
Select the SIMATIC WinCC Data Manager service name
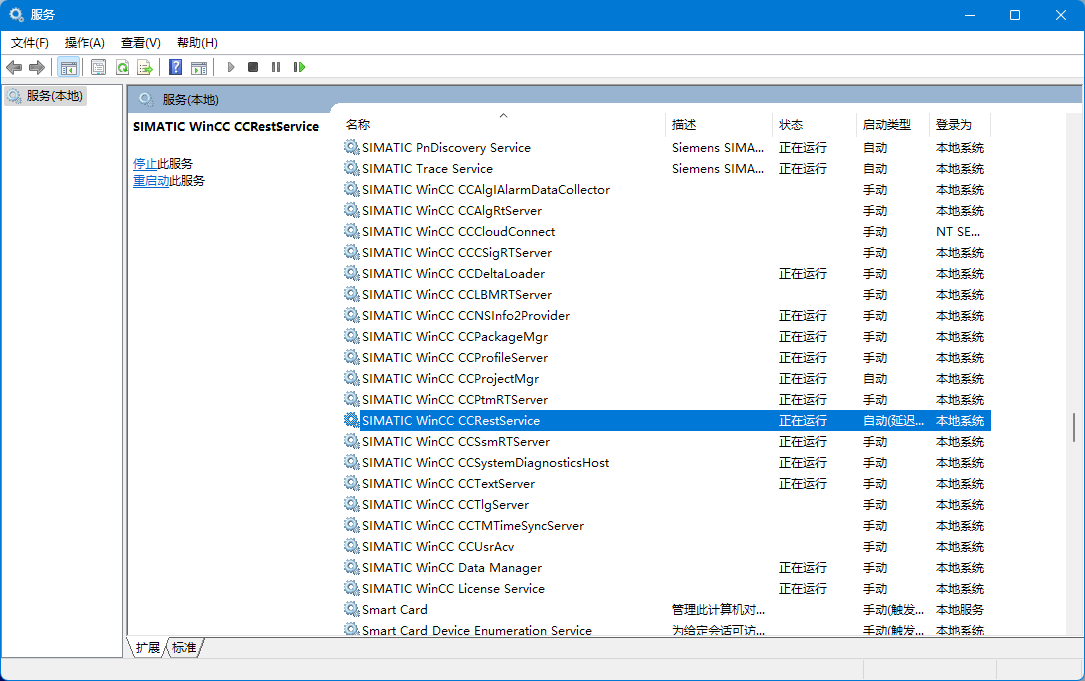tap(452, 568)
